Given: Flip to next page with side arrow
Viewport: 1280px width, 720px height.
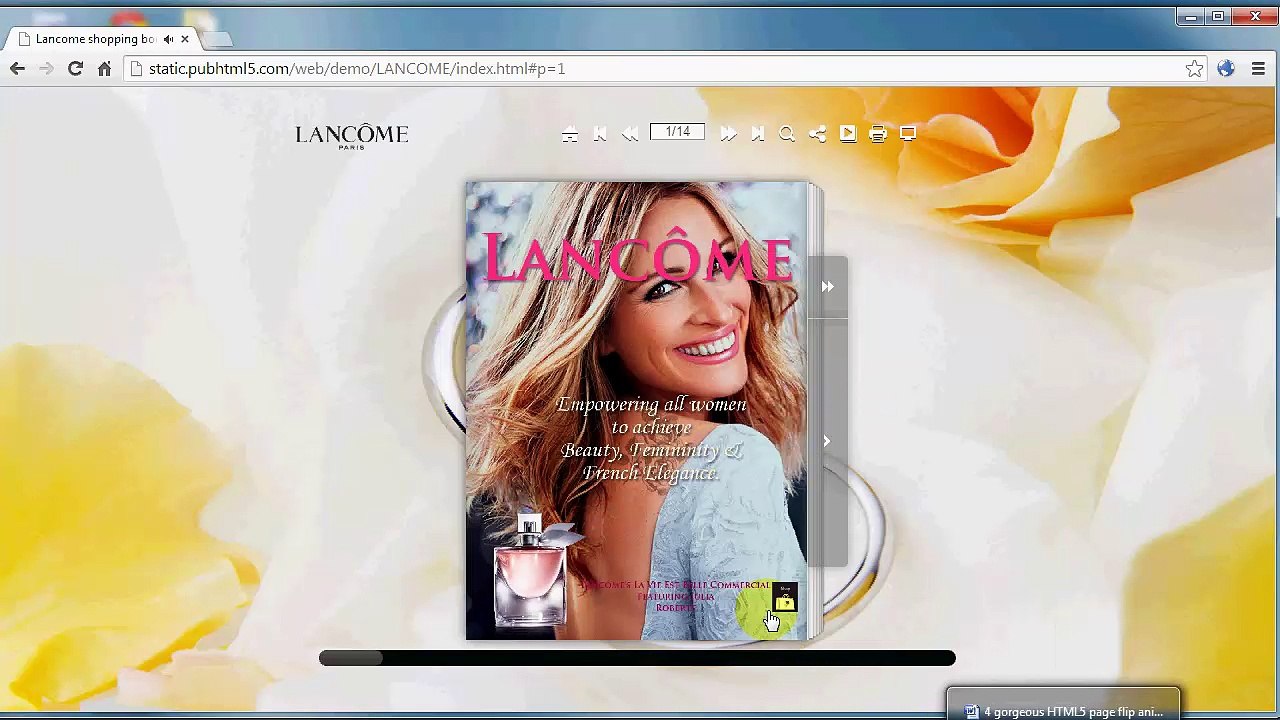Looking at the screenshot, I should click(827, 441).
